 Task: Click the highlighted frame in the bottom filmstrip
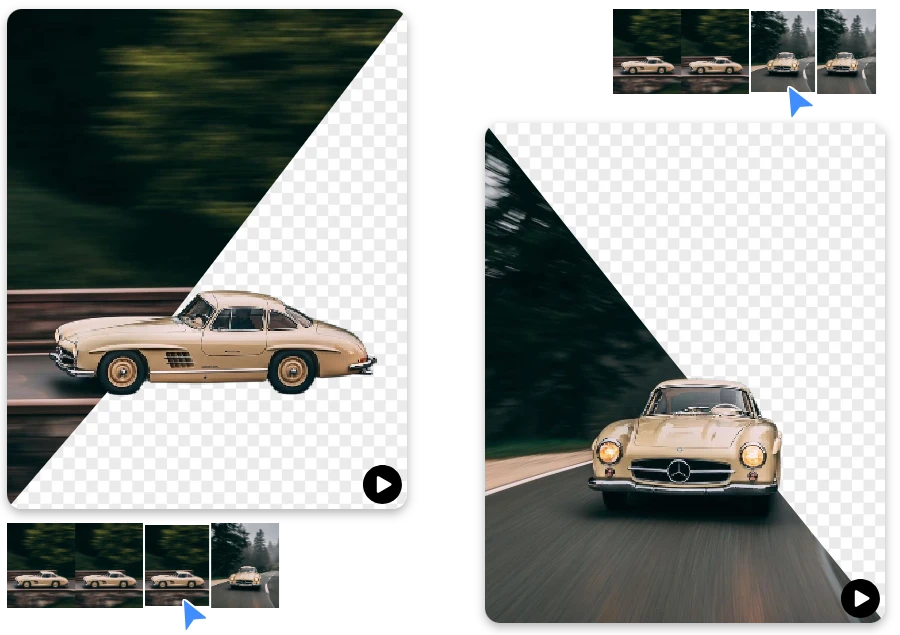point(176,565)
